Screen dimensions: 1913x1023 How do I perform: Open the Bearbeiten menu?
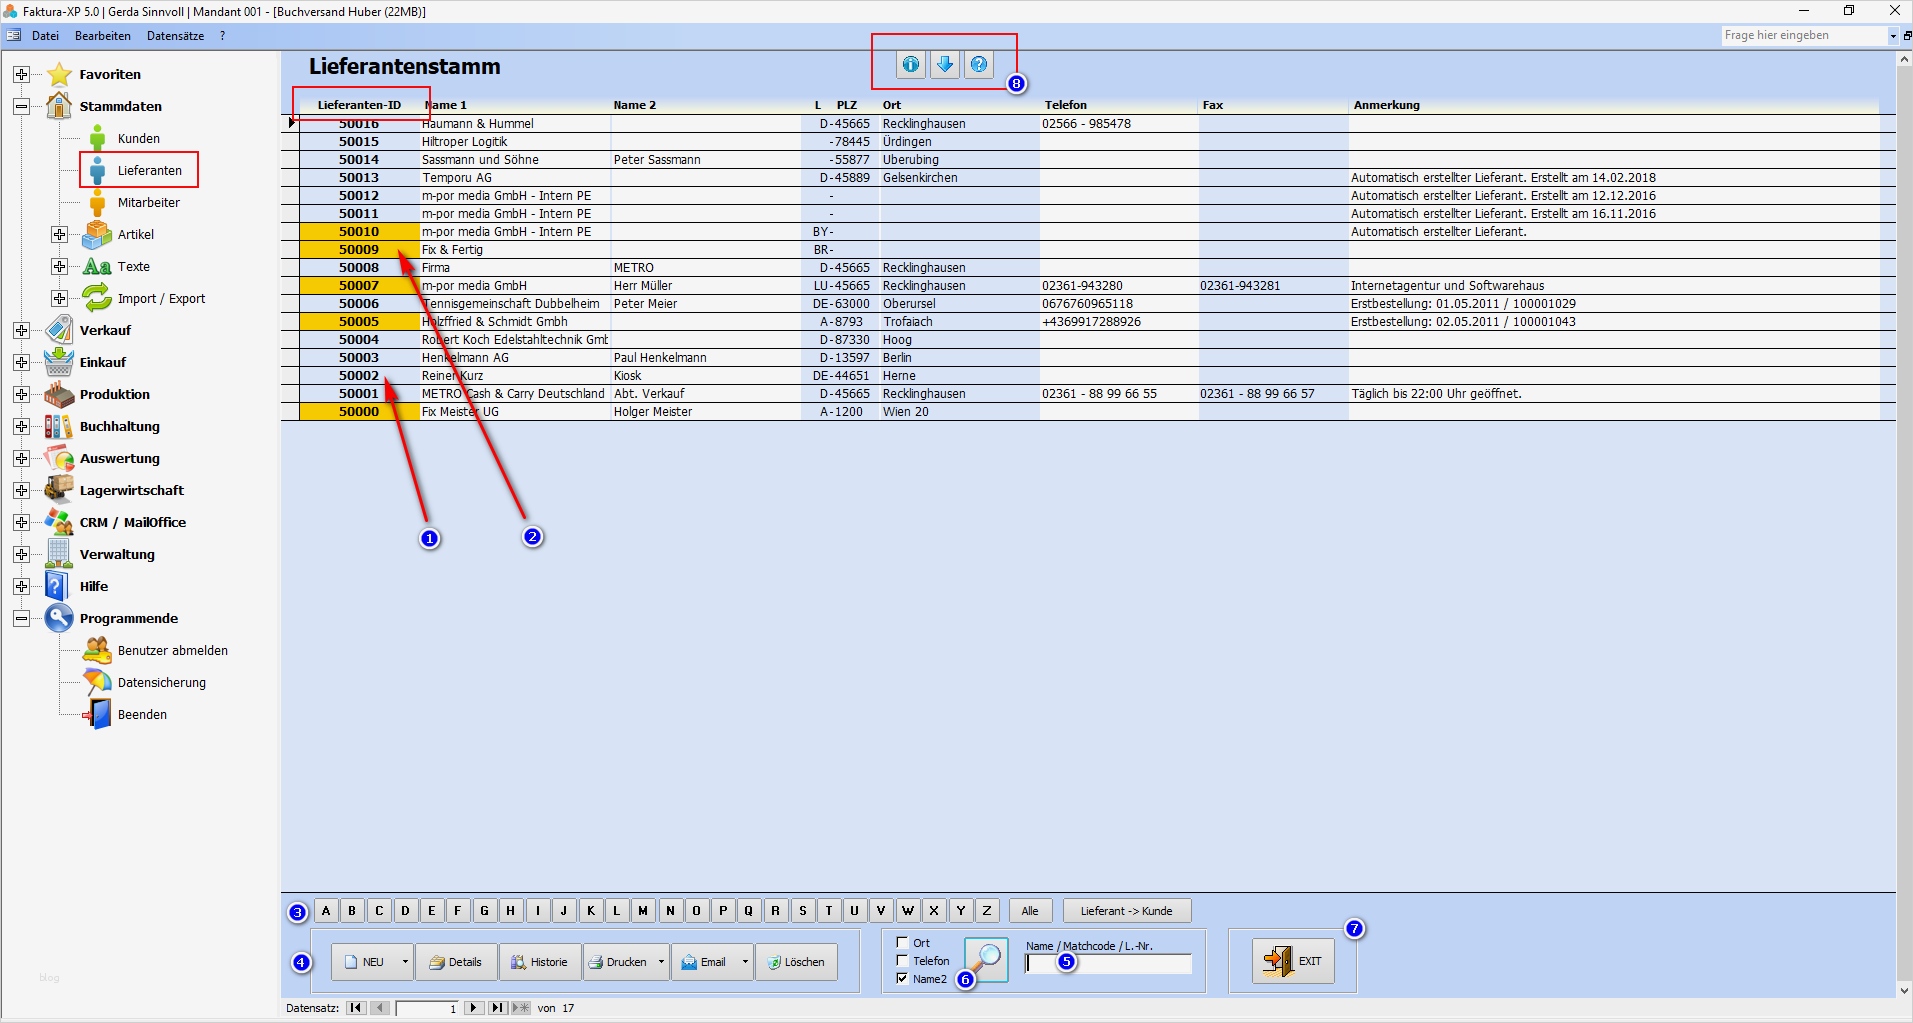tap(103, 35)
